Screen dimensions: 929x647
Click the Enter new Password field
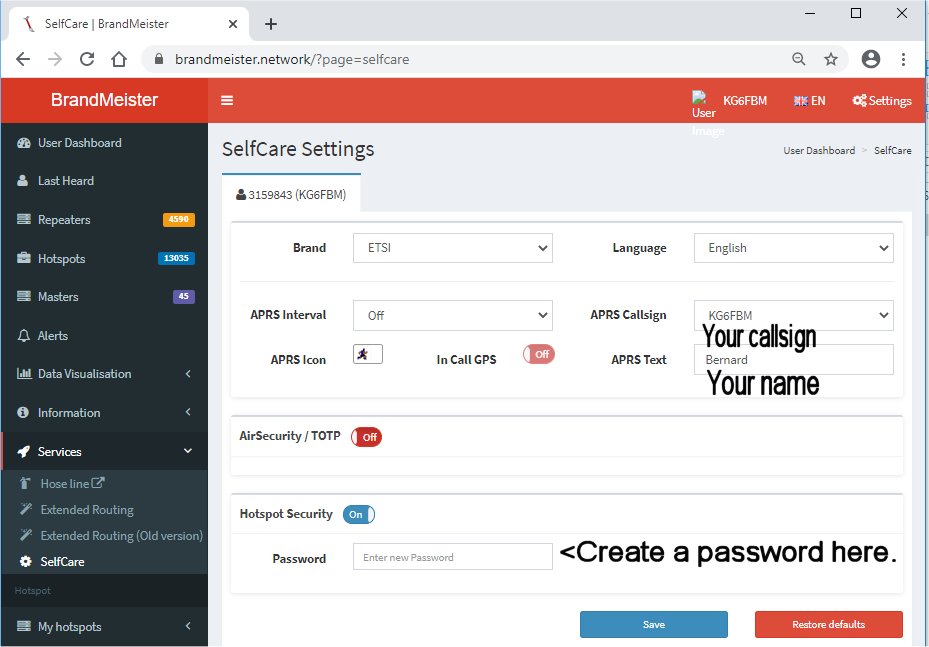point(453,557)
